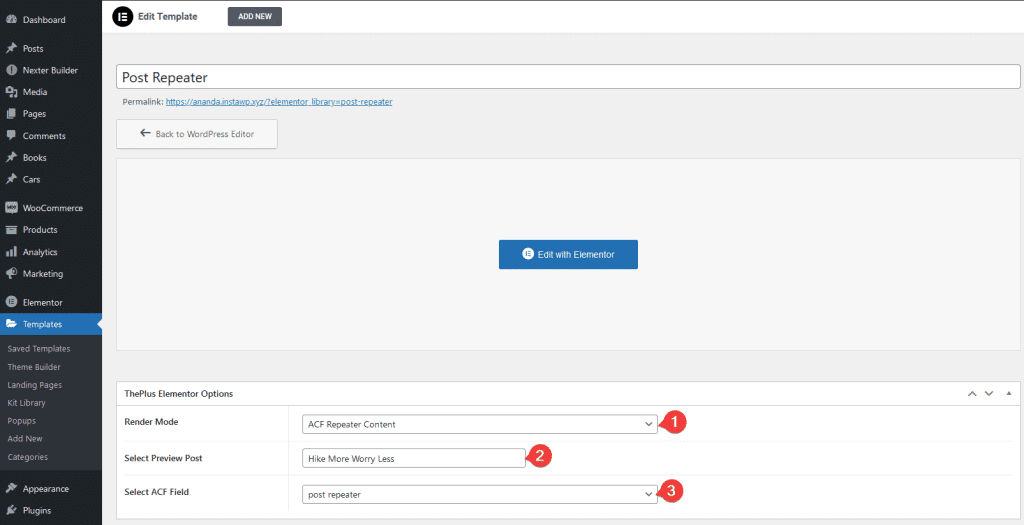1024x525 pixels.
Task: Open Theme Builder submenu item
Action: 34,367
